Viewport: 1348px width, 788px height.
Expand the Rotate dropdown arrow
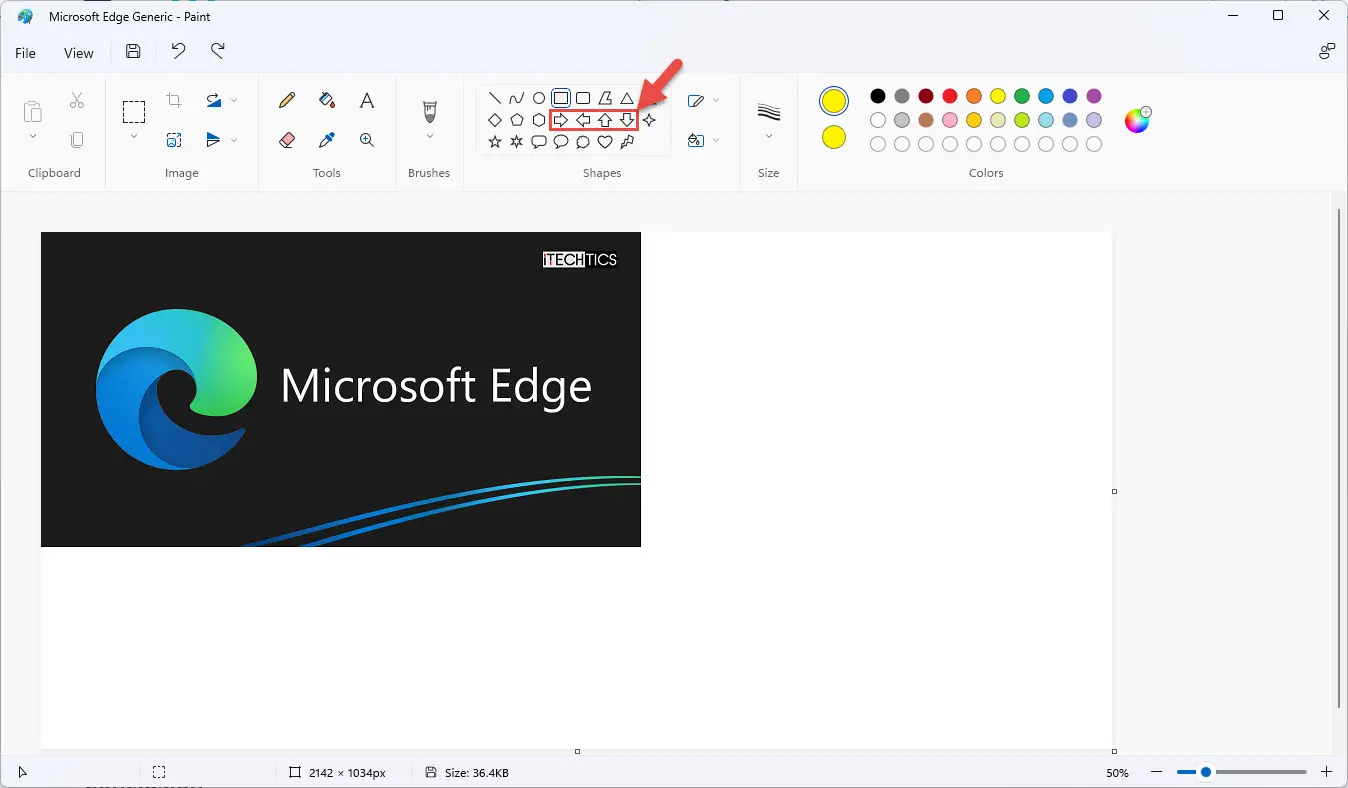(234, 100)
